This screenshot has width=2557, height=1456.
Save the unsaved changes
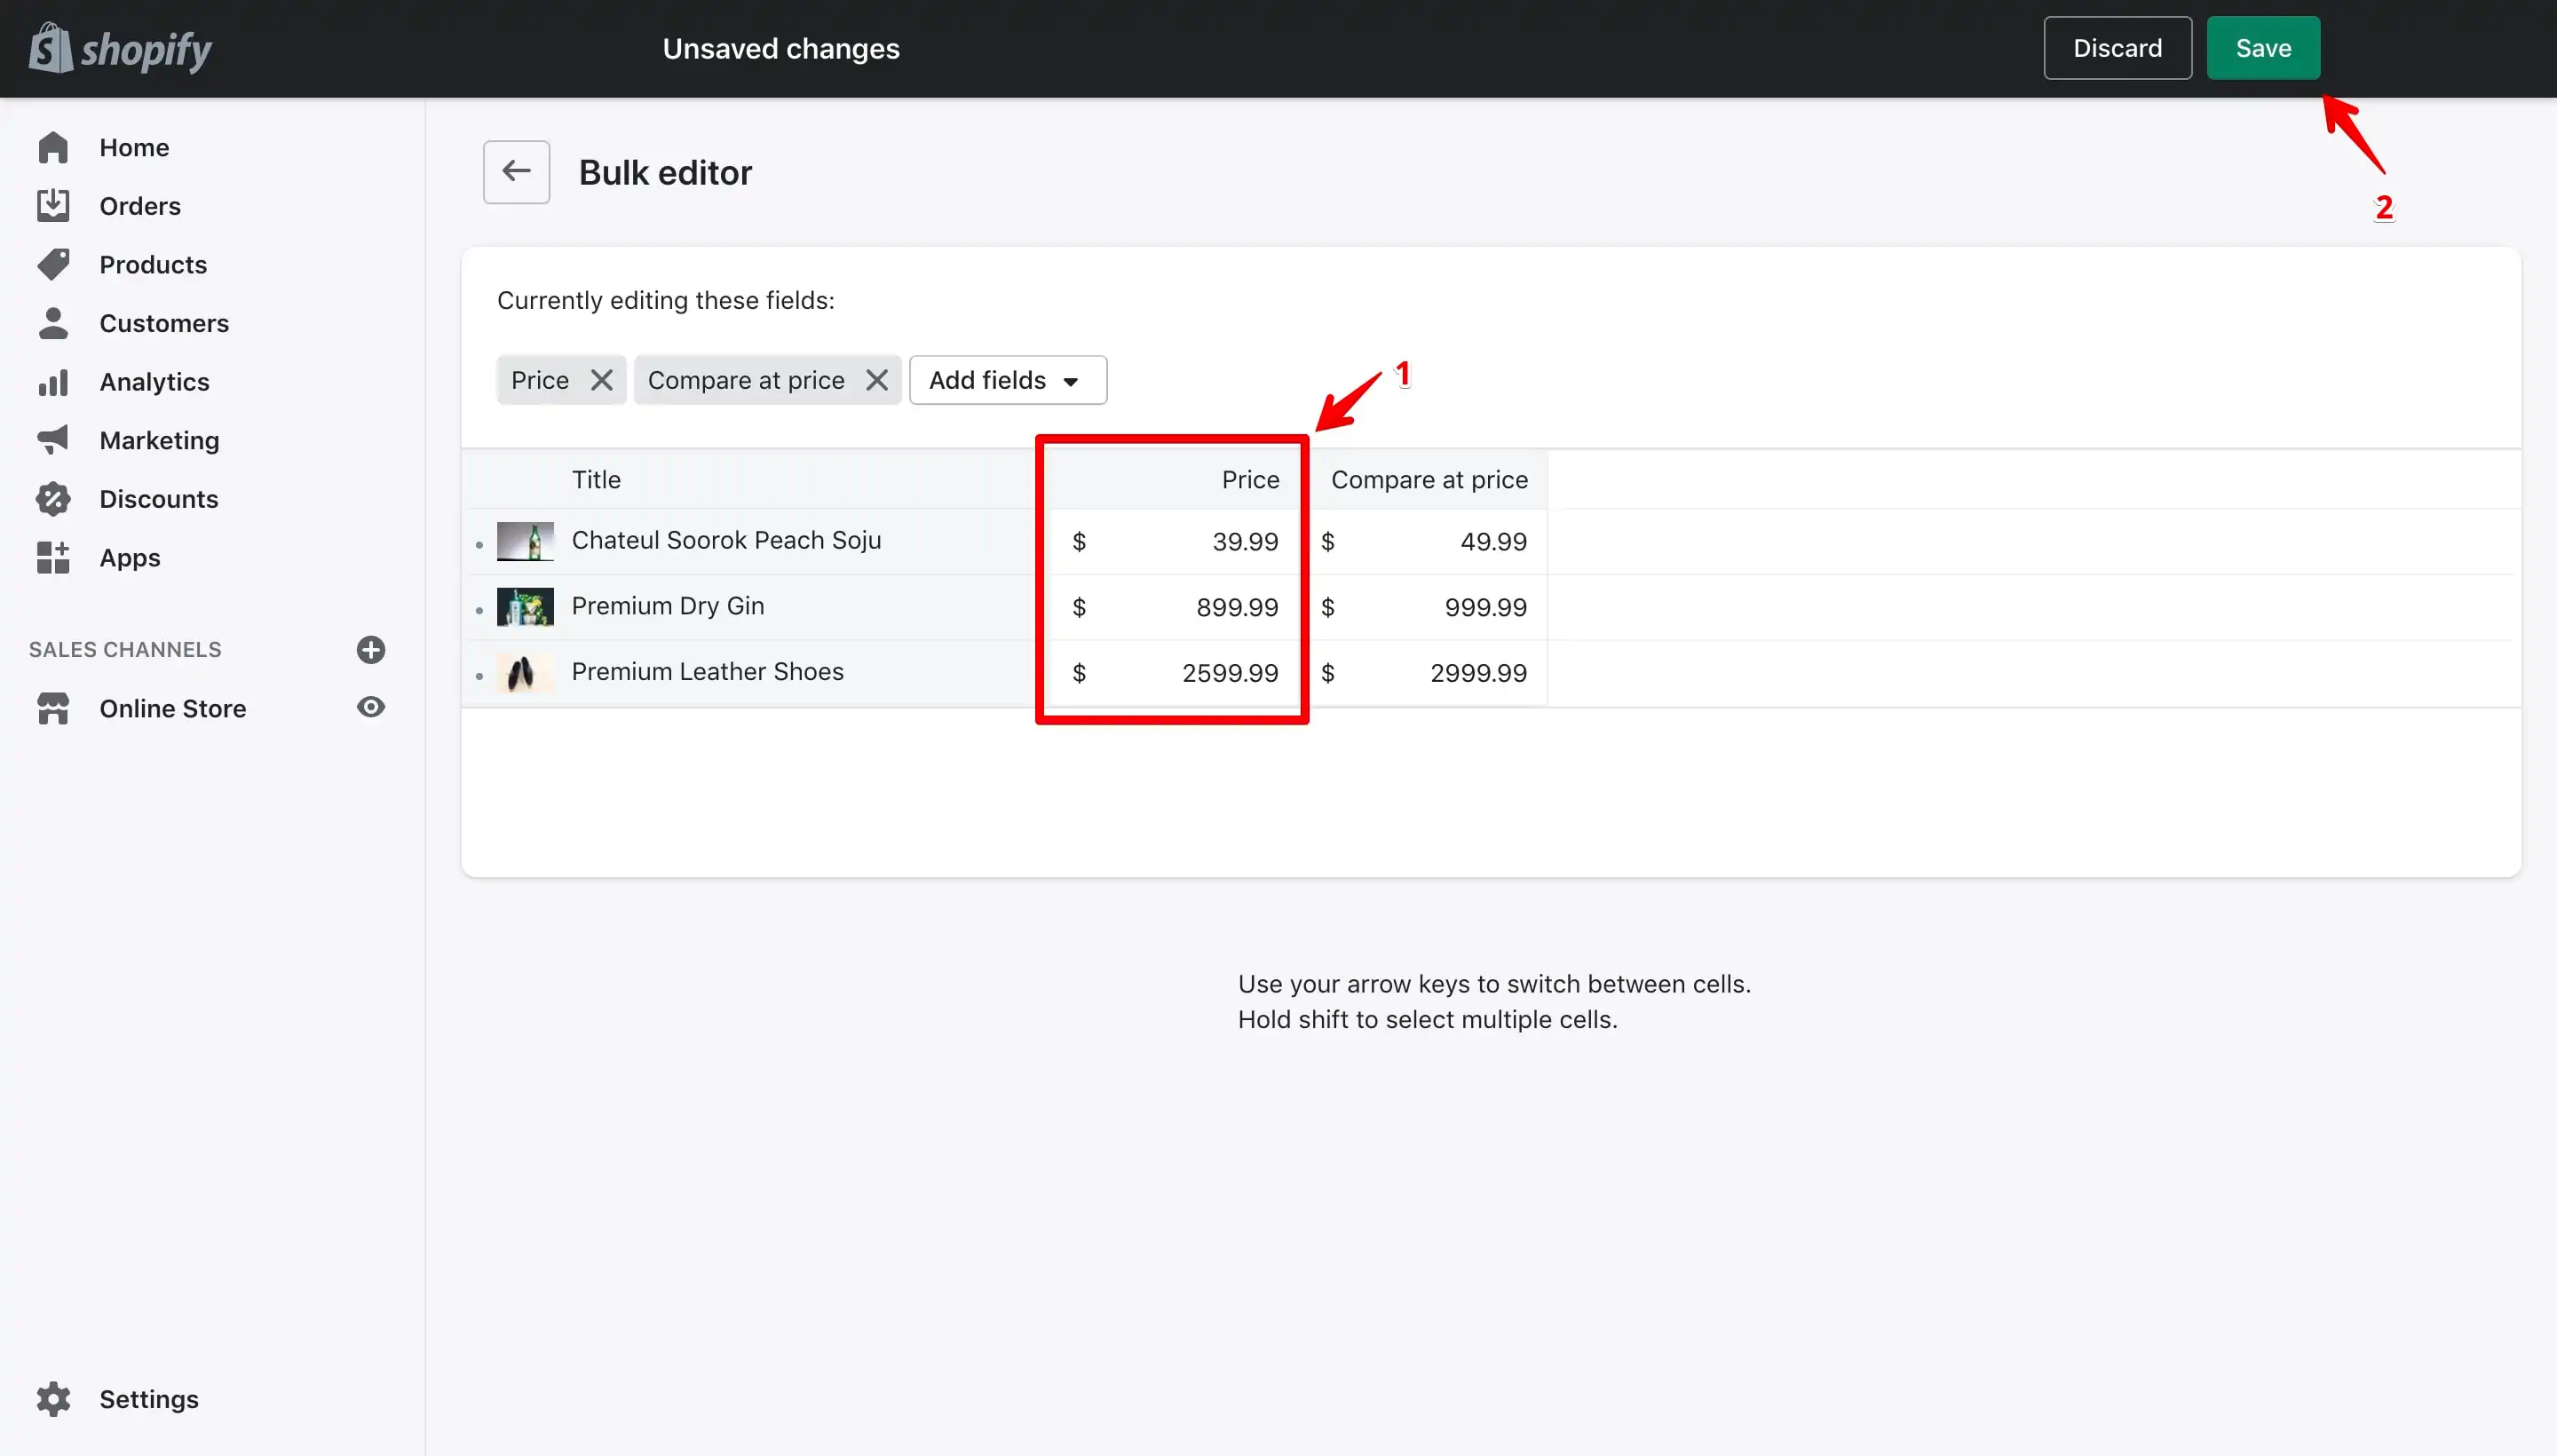[2263, 48]
